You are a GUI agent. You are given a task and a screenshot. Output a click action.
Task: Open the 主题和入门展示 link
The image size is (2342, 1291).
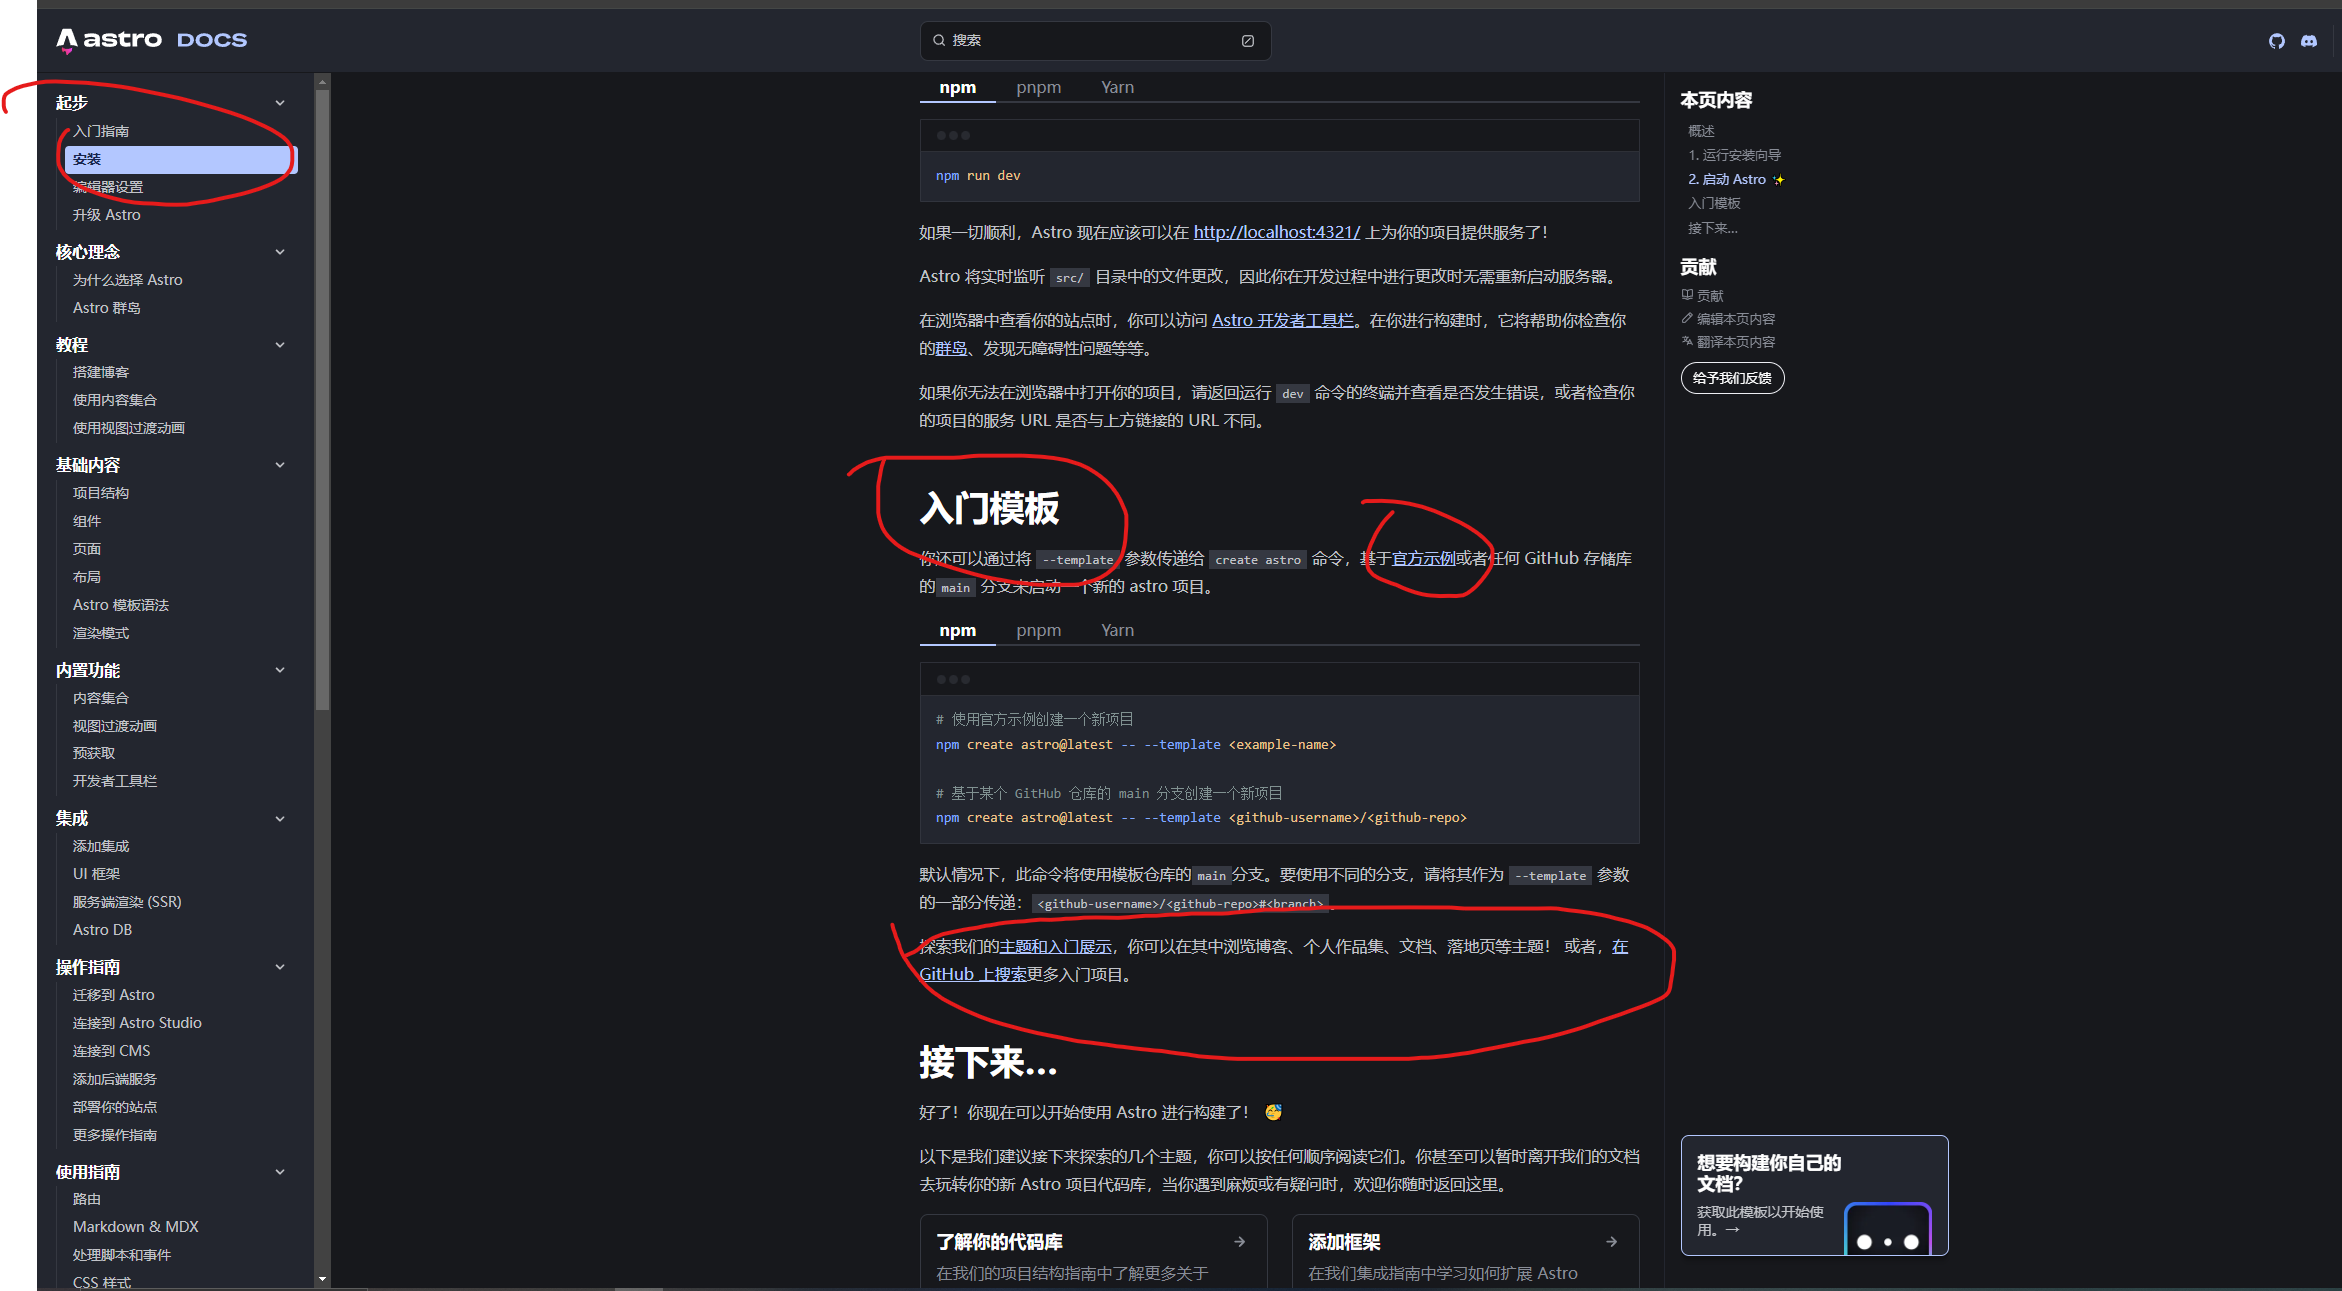click(x=1055, y=946)
